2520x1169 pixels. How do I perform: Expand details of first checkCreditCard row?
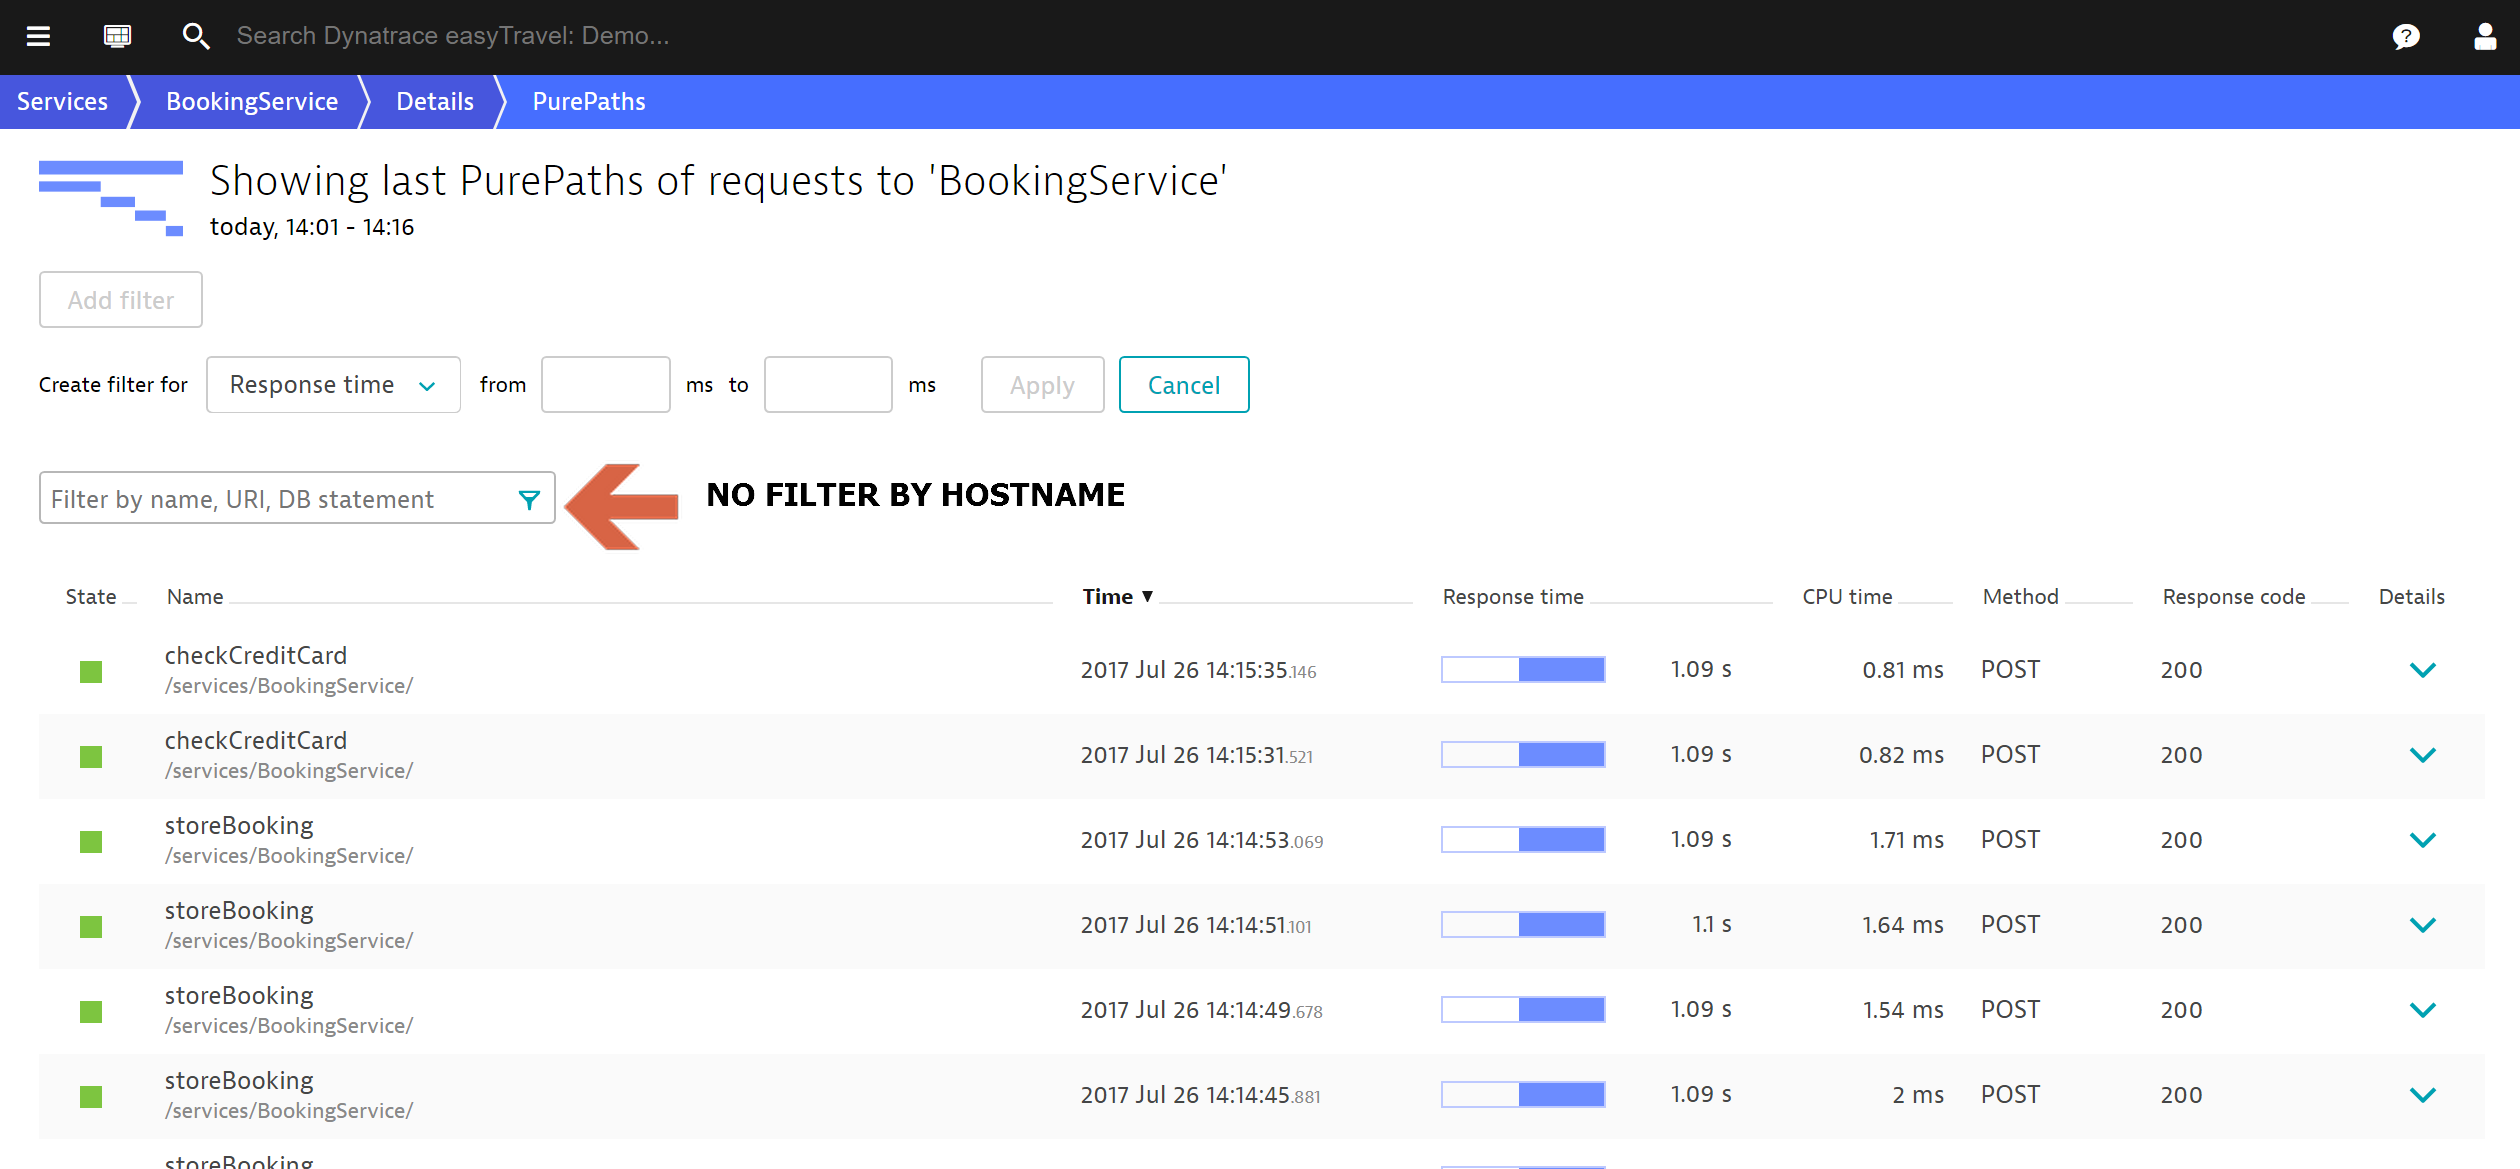(2422, 670)
